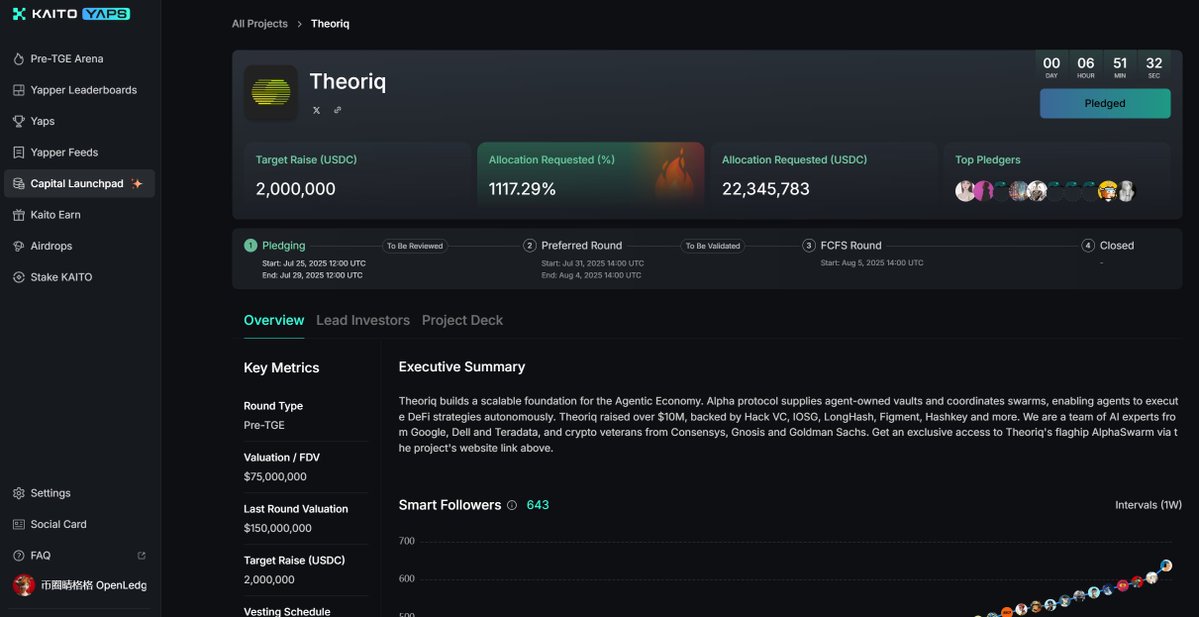Click the Closed step 4 marker
Image resolution: width=1199 pixels, height=617 pixels.
point(1087,245)
